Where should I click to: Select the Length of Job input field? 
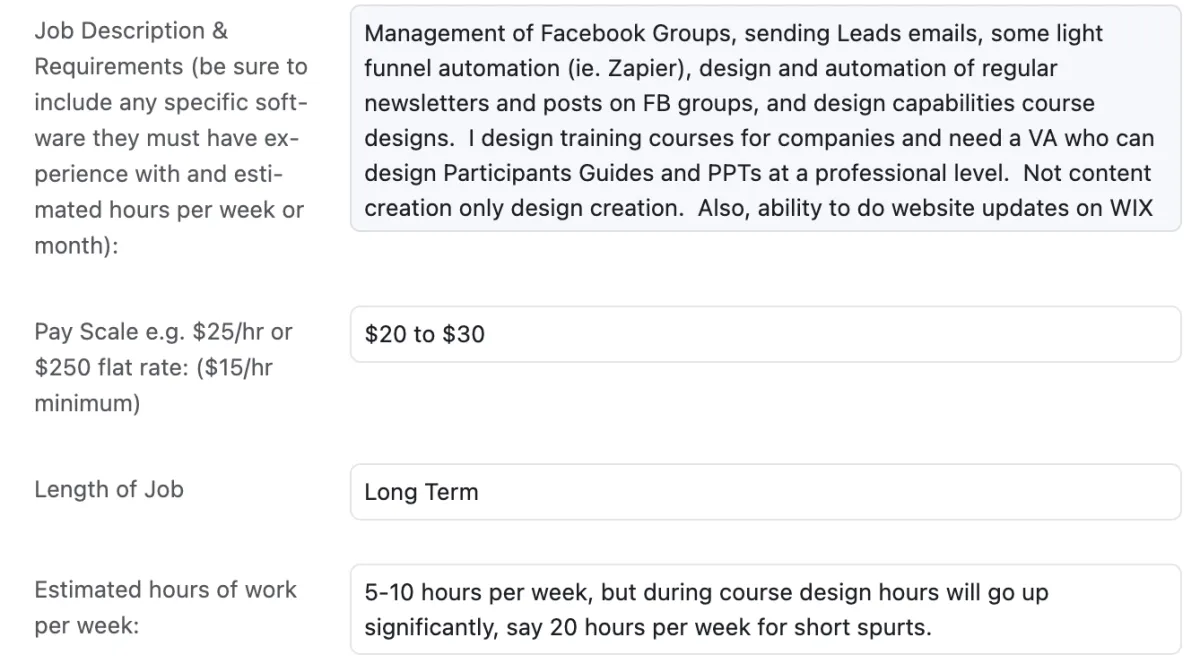tap(765, 492)
